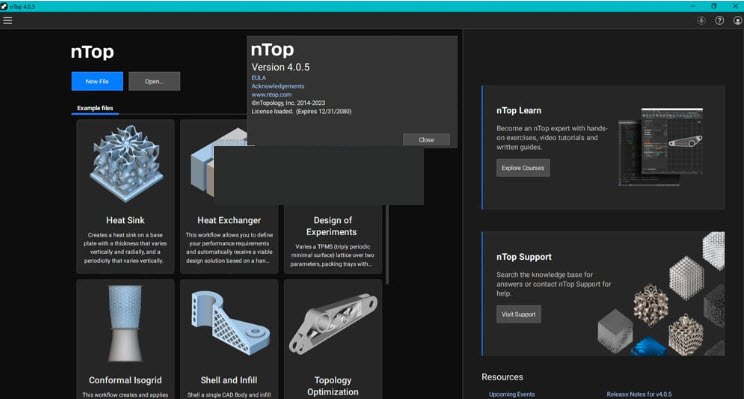Open the Shell and Infill example thumbnail
This screenshot has width=744, height=399.
pos(231,323)
